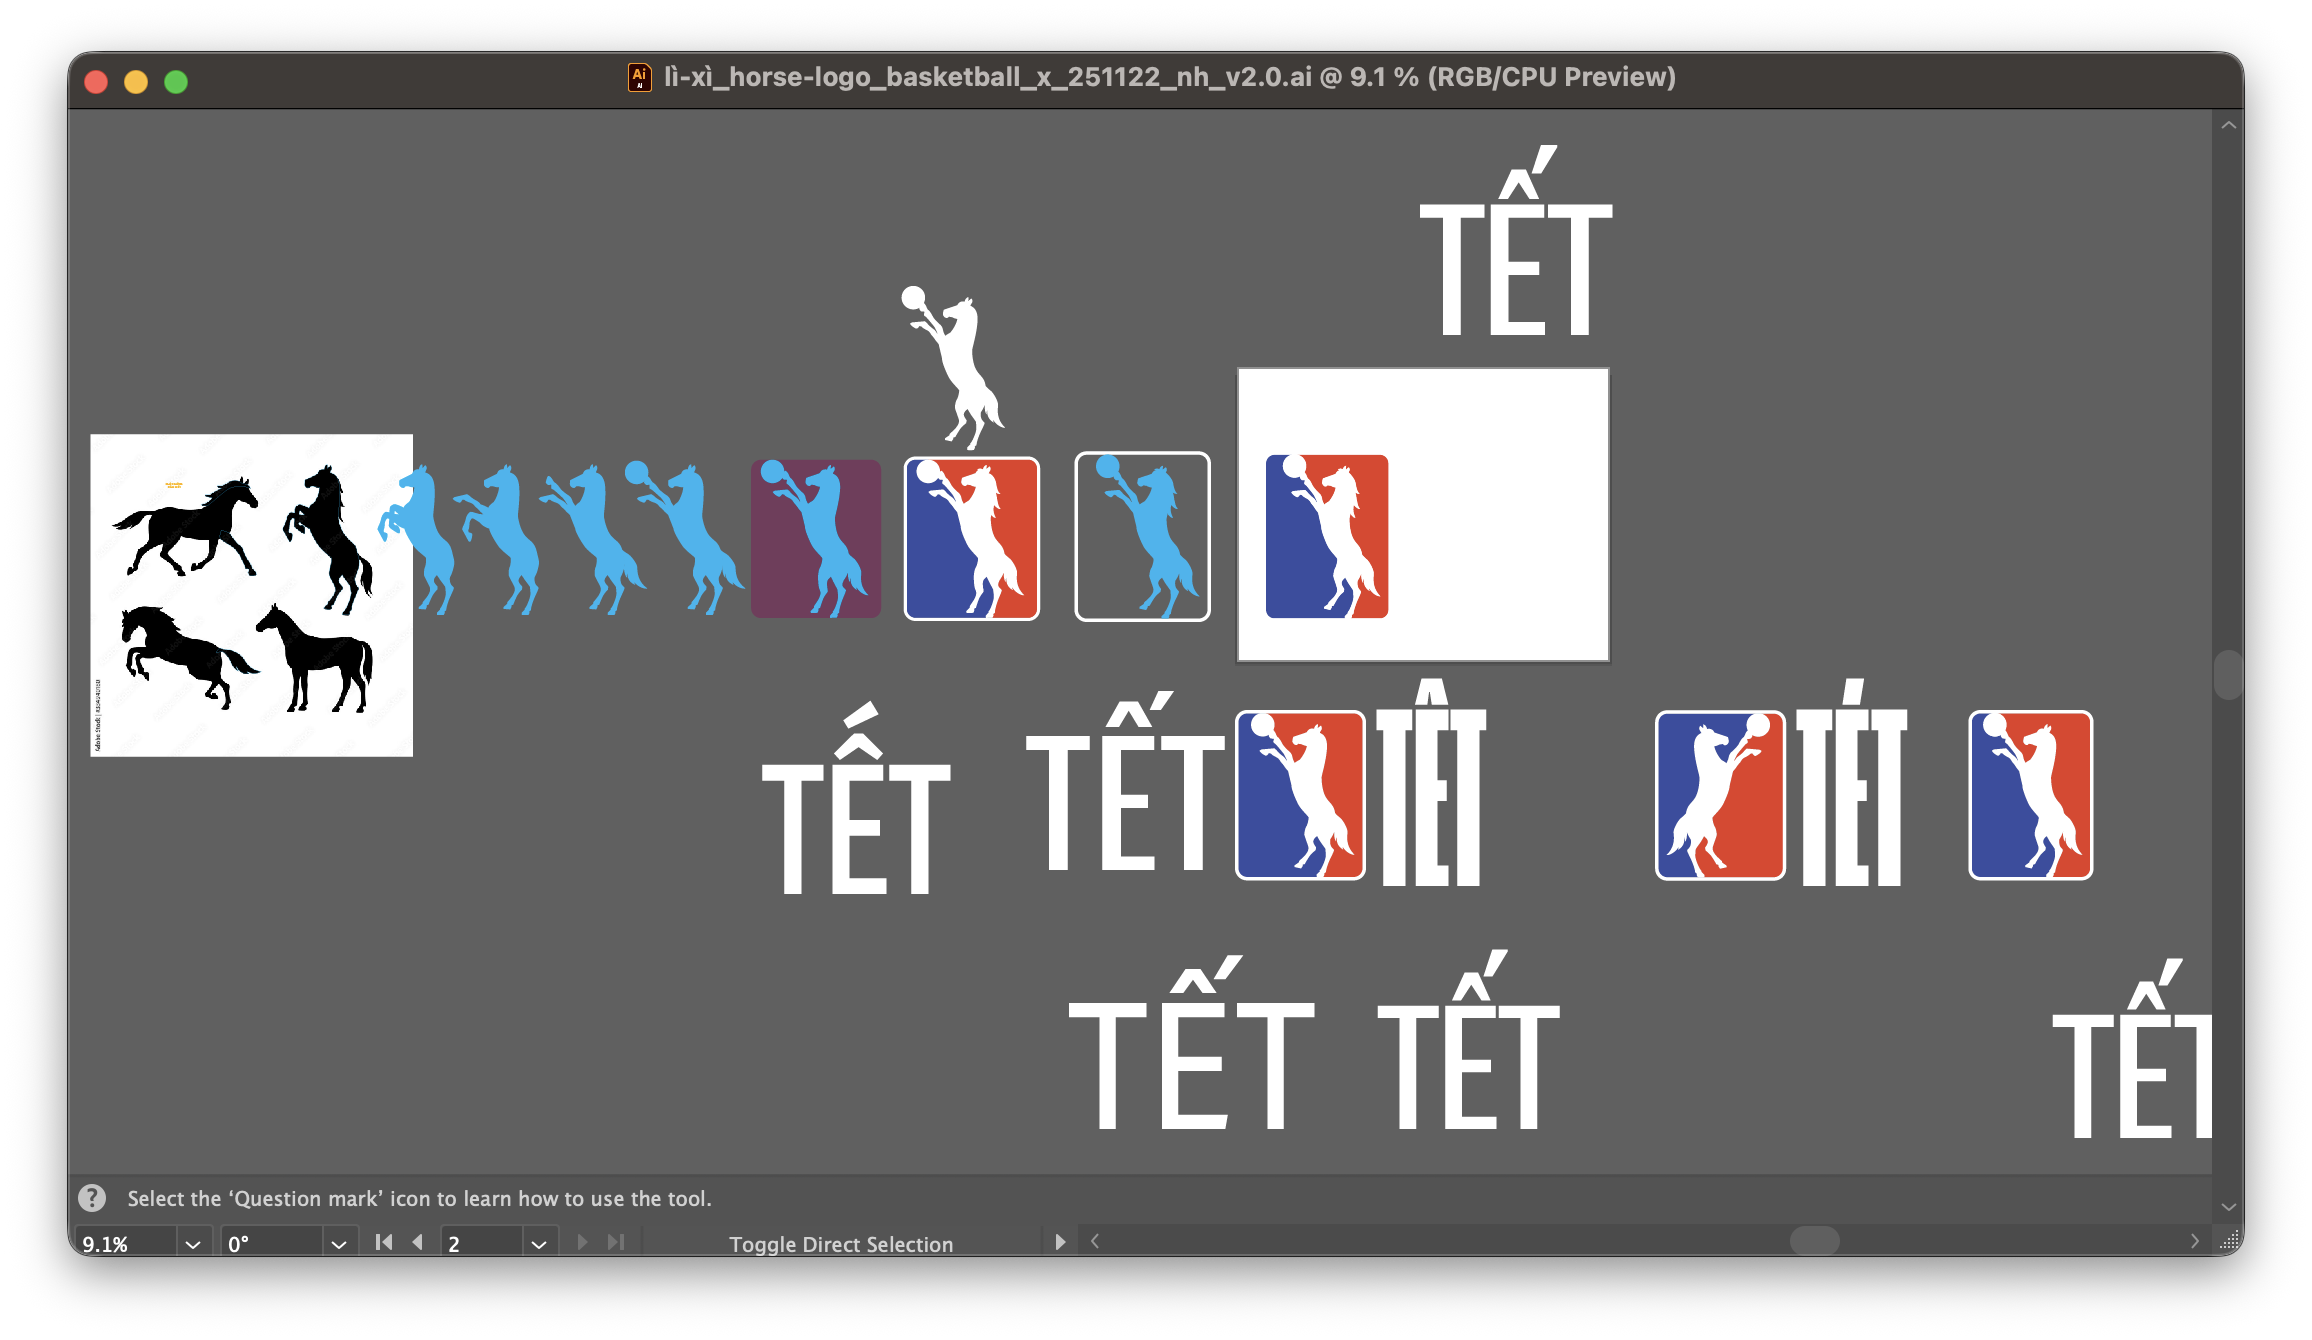This screenshot has width=2312, height=1340.
Task: Minimize the window with the yellow button
Action: click(136, 81)
